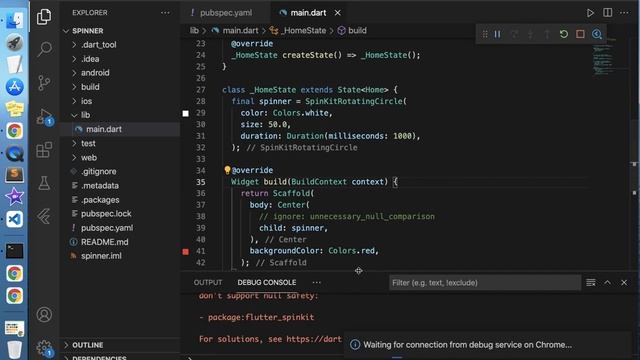
Task: Open the Extensions view
Action: (44, 150)
